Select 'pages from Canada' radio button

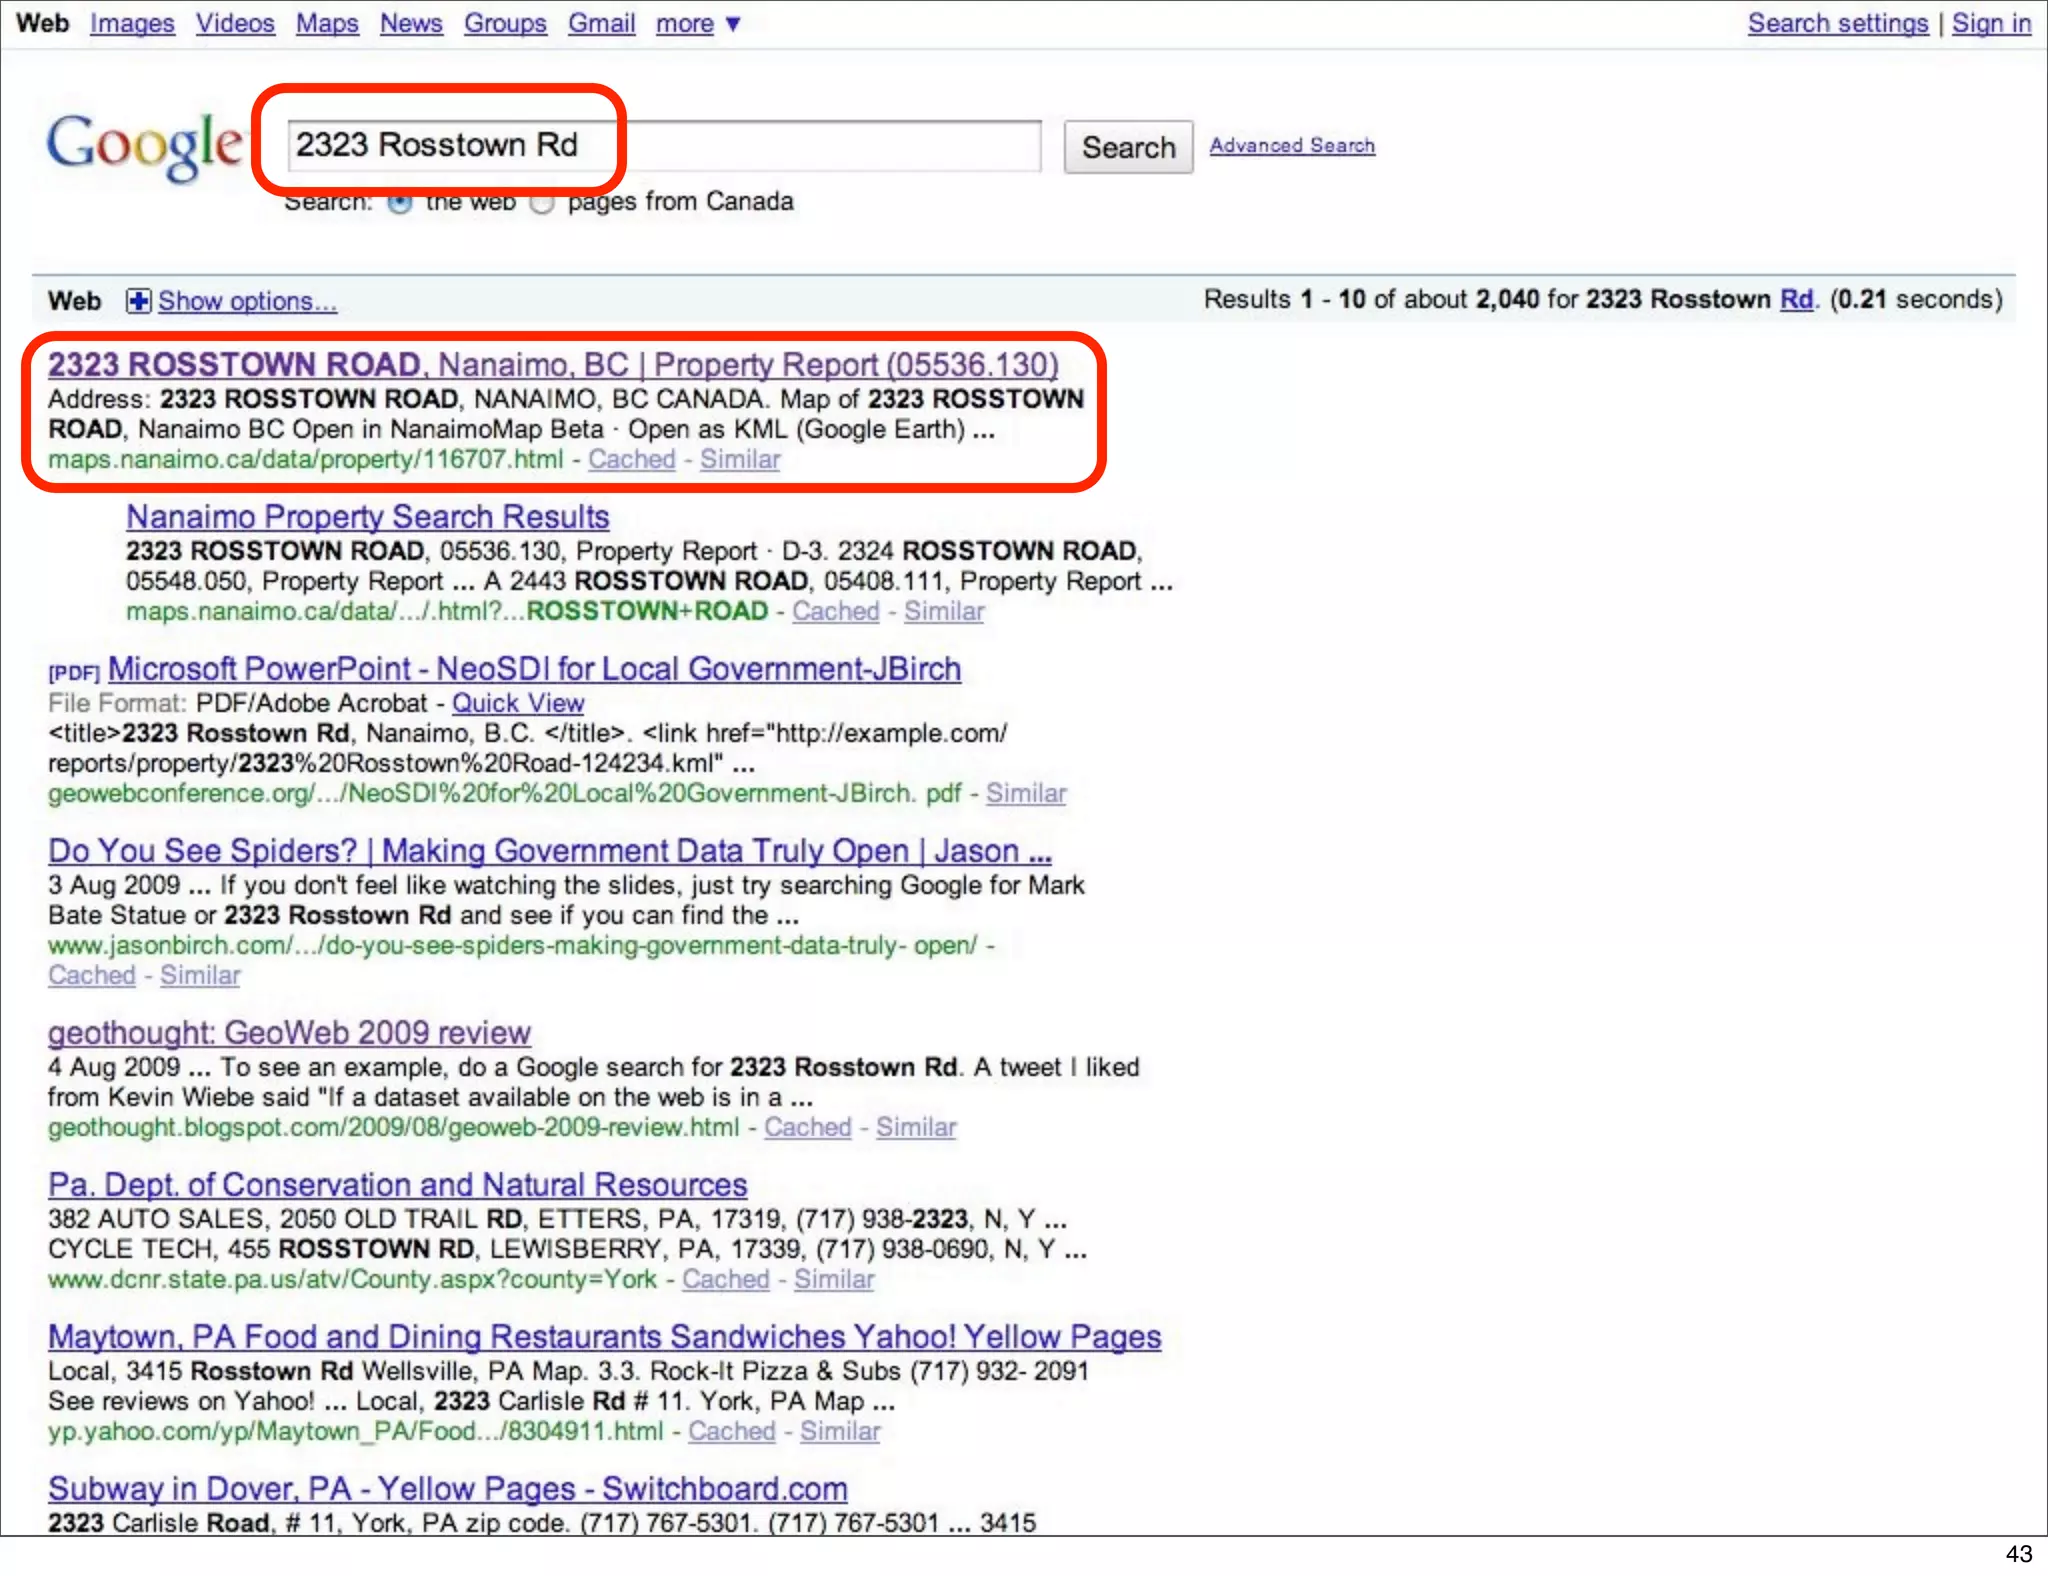542,204
